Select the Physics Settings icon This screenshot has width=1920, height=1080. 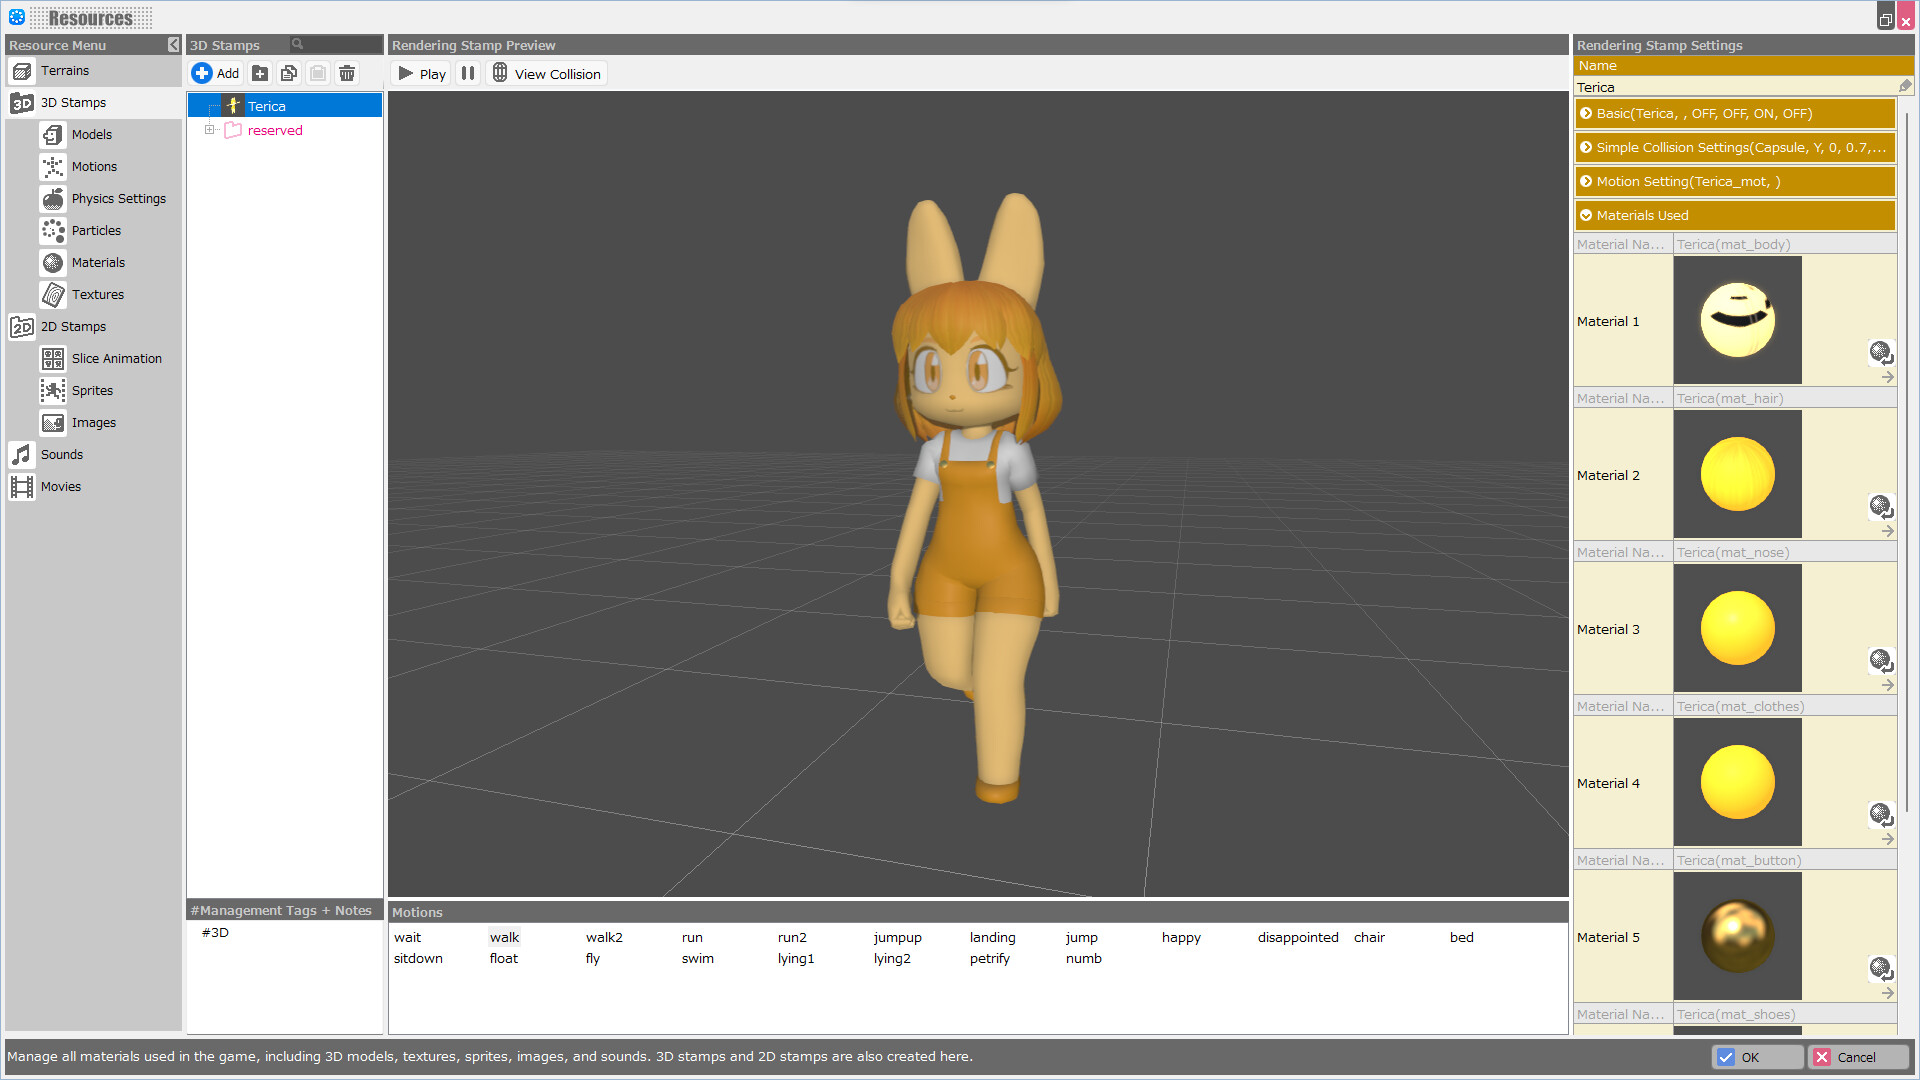(x=53, y=198)
